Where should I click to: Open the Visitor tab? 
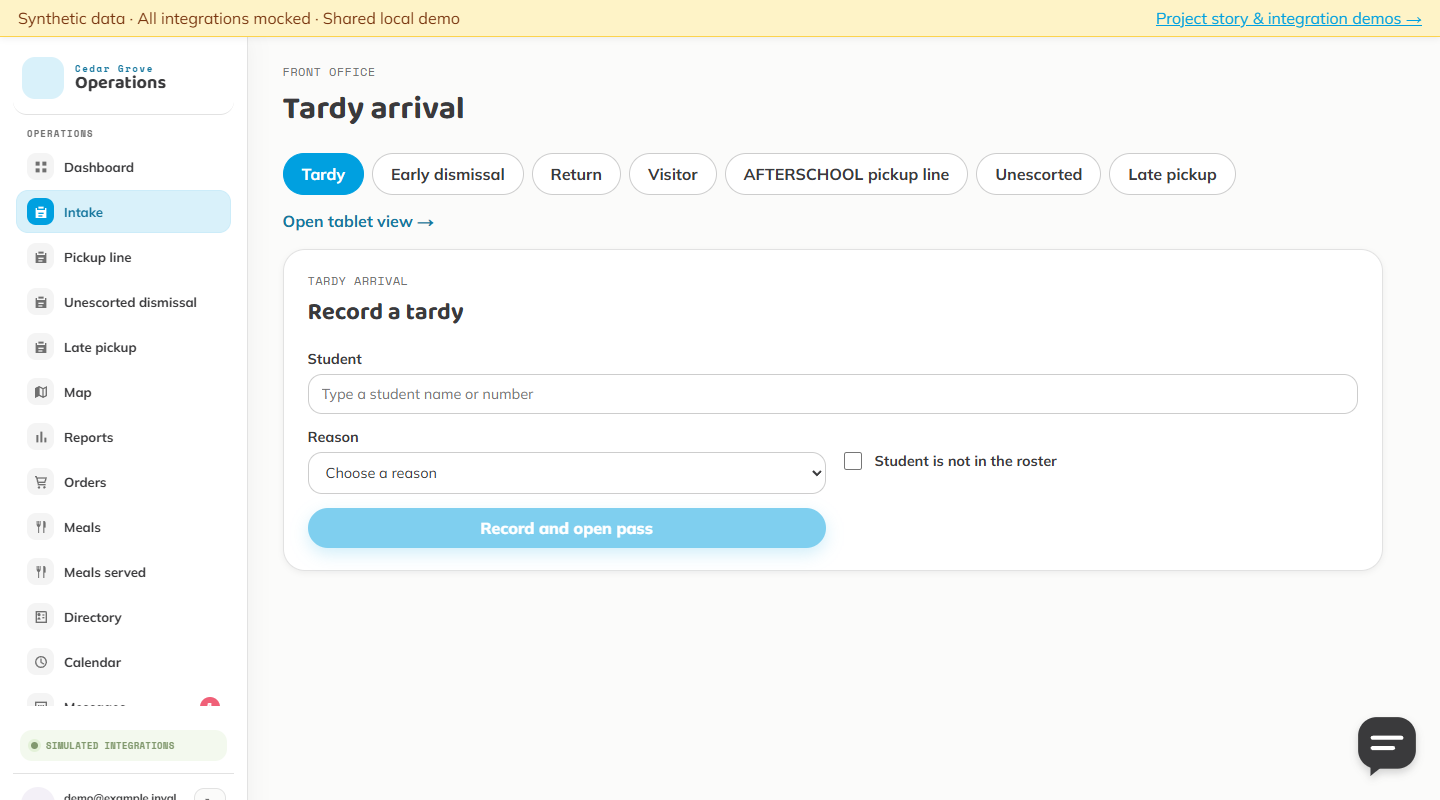coord(673,174)
